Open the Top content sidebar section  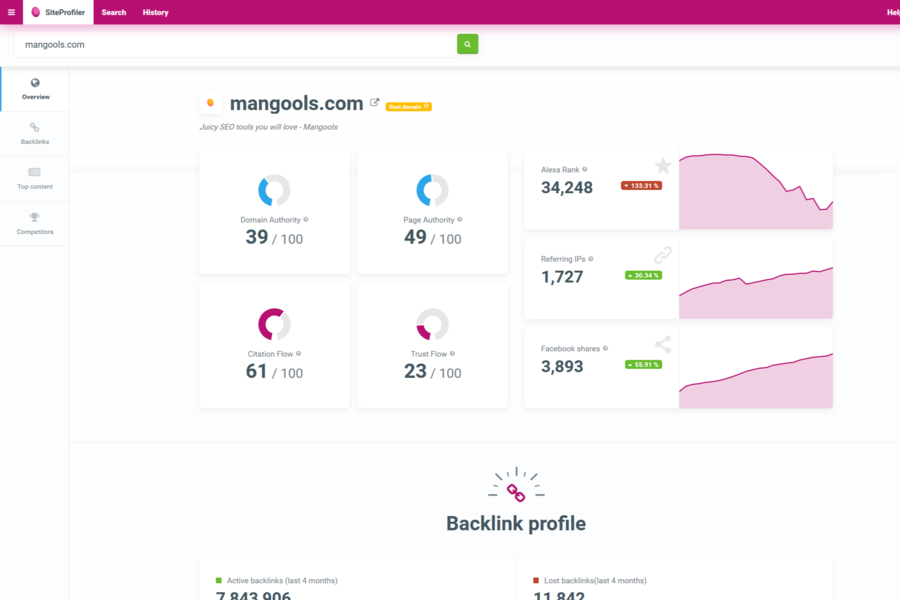click(35, 179)
